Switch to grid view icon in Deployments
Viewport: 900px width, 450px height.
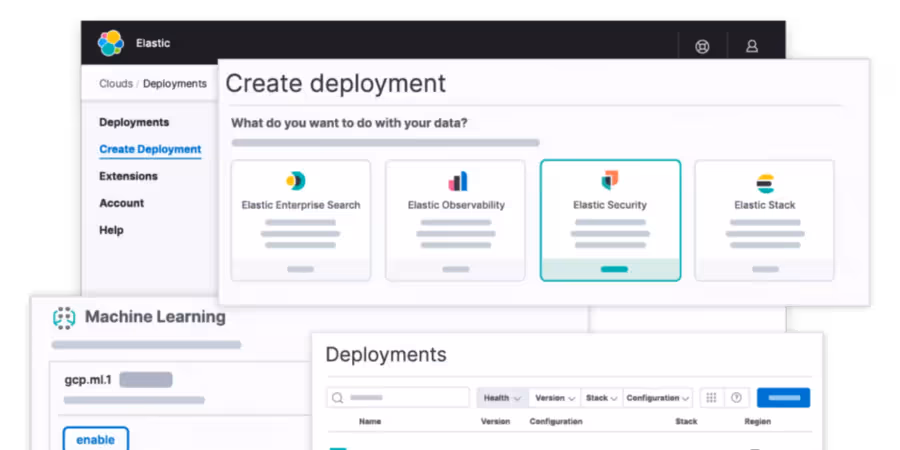(x=711, y=398)
